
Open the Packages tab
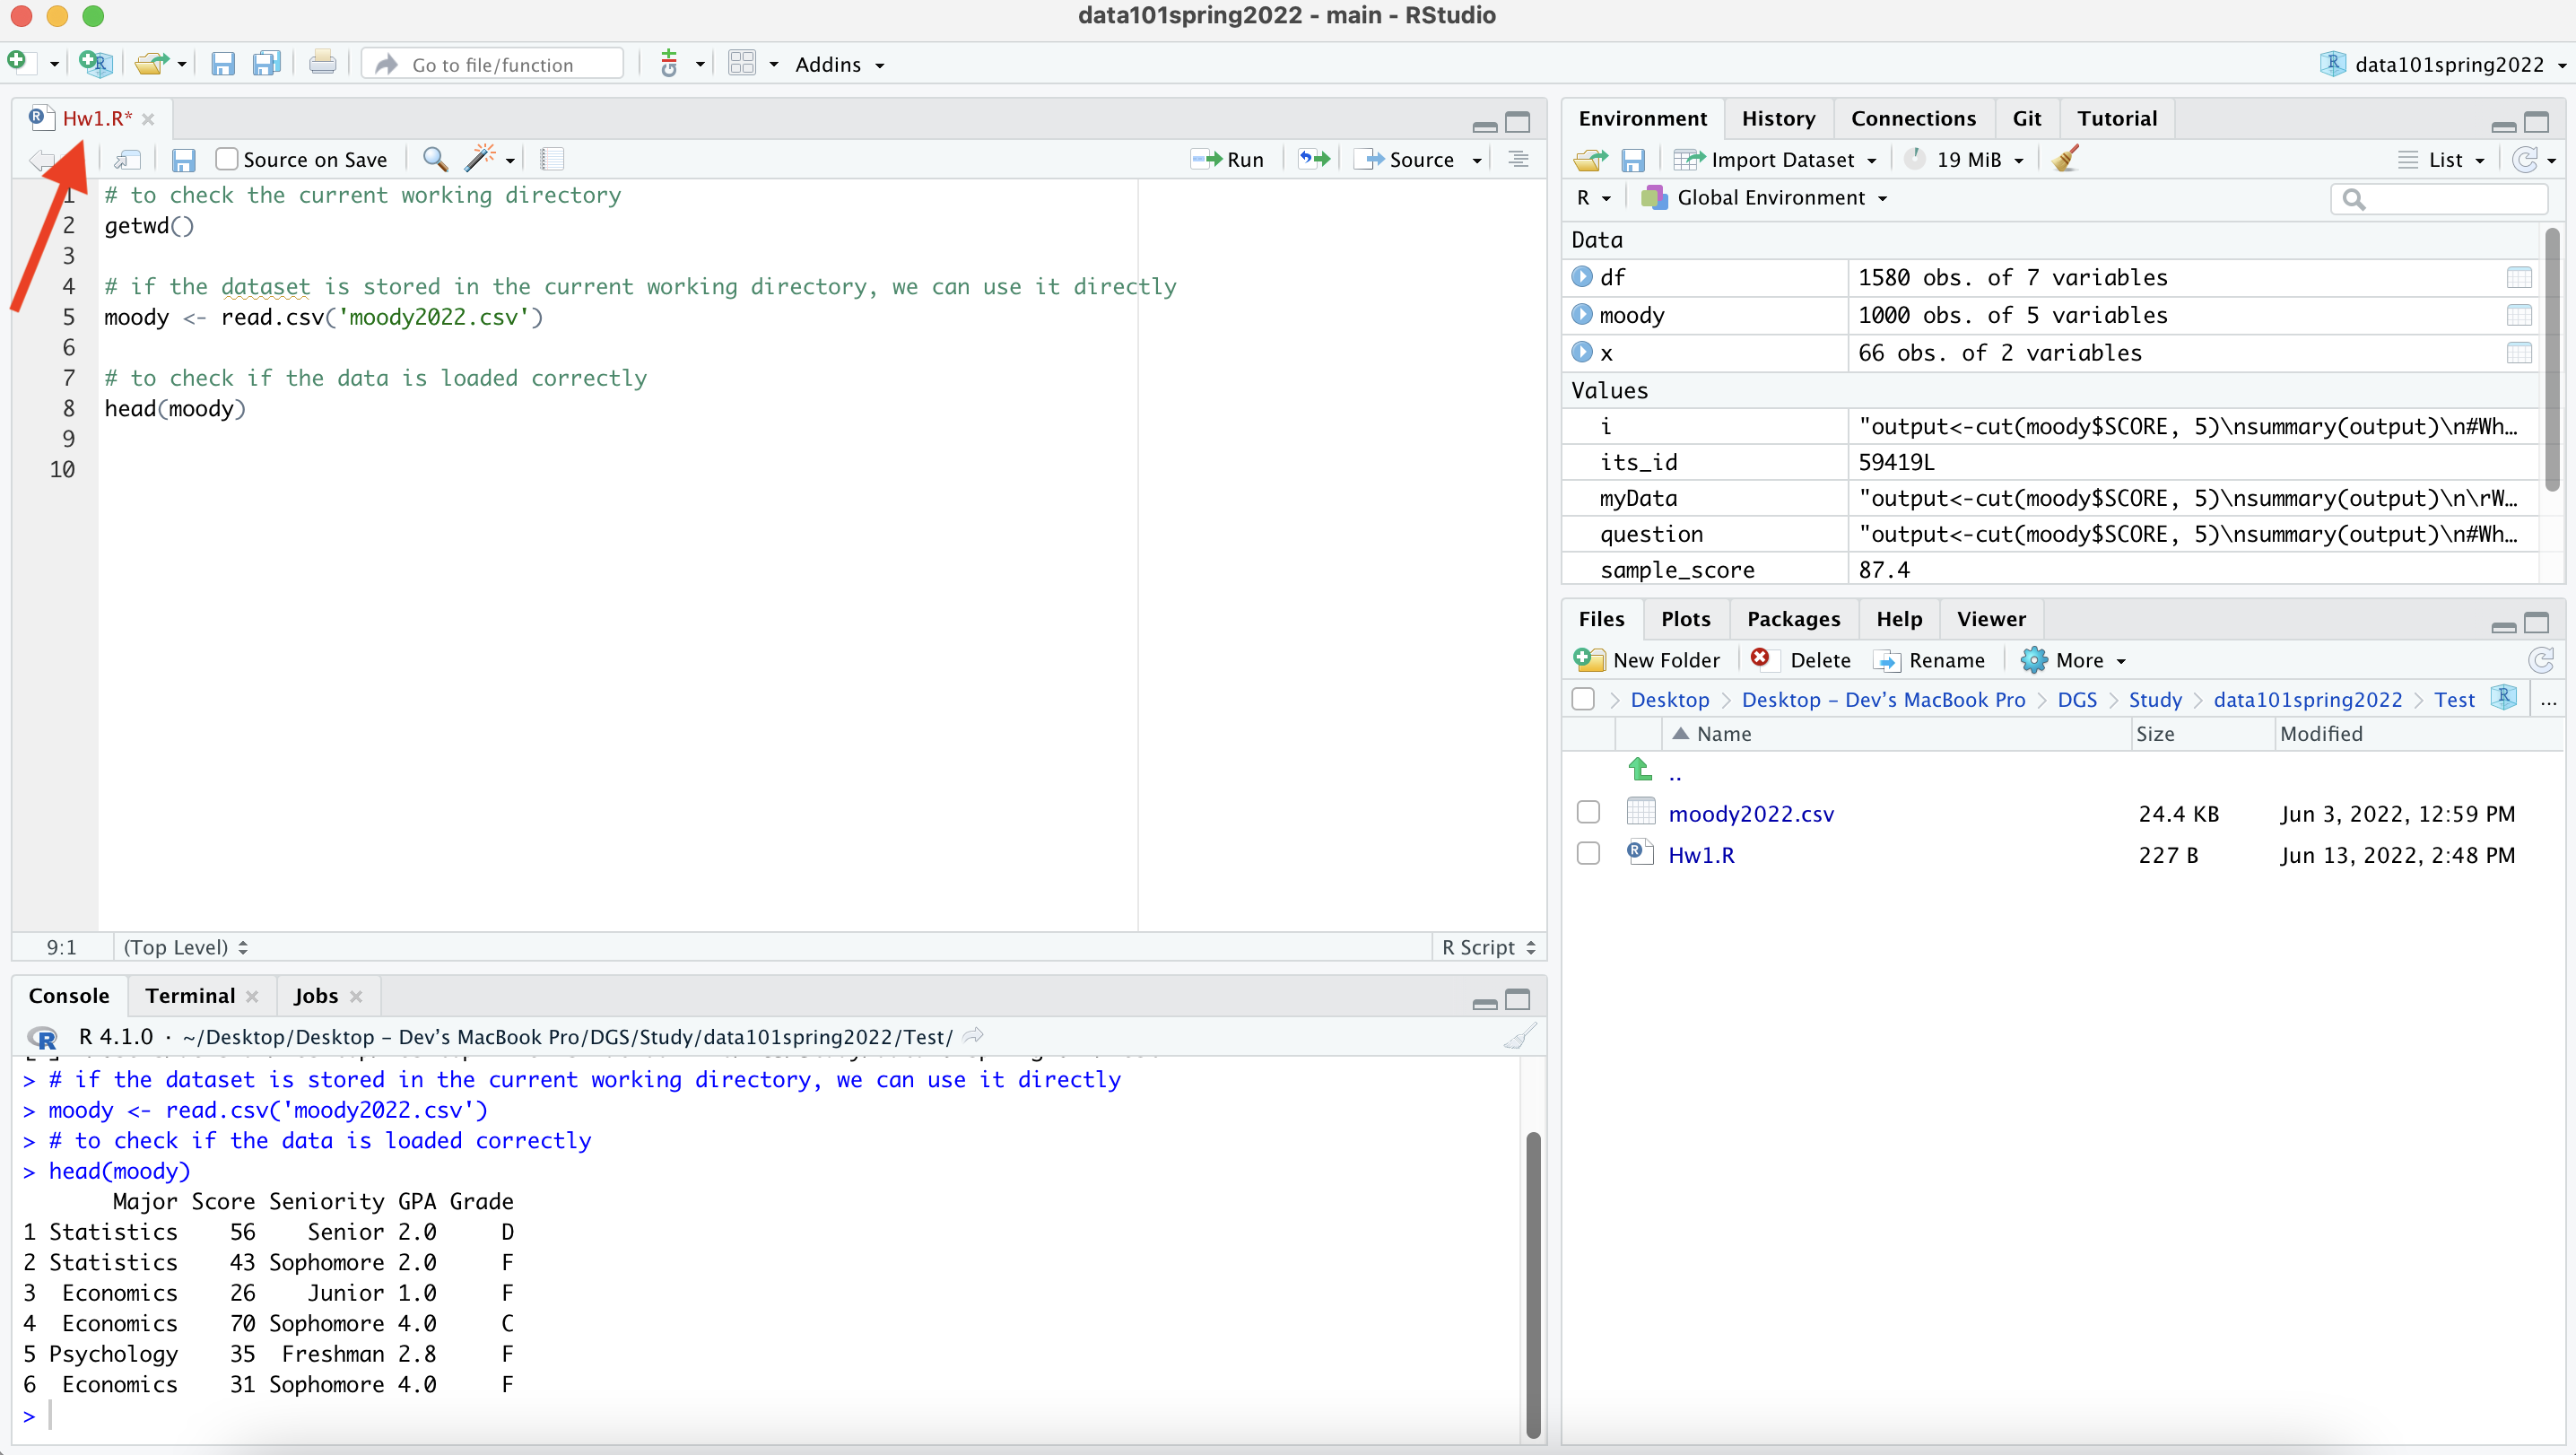click(1792, 620)
